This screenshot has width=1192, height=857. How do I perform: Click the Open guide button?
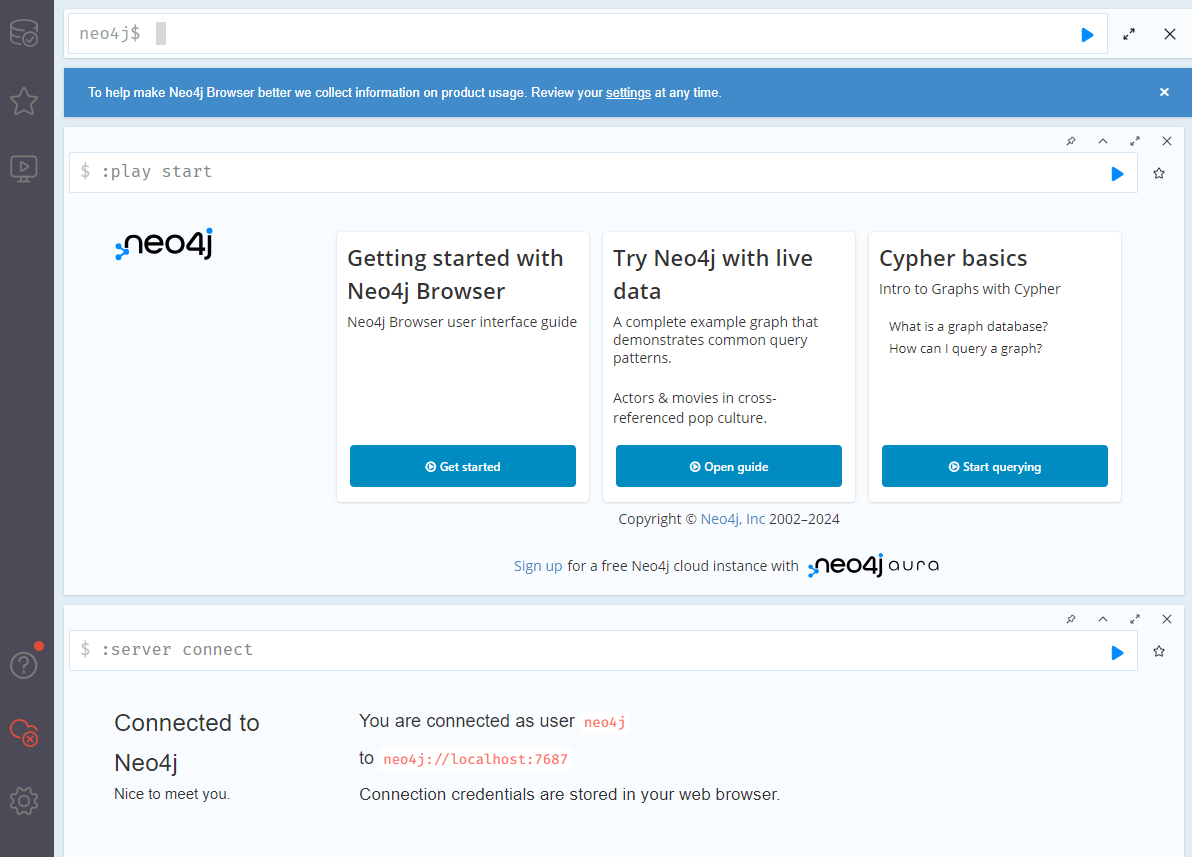[728, 466]
